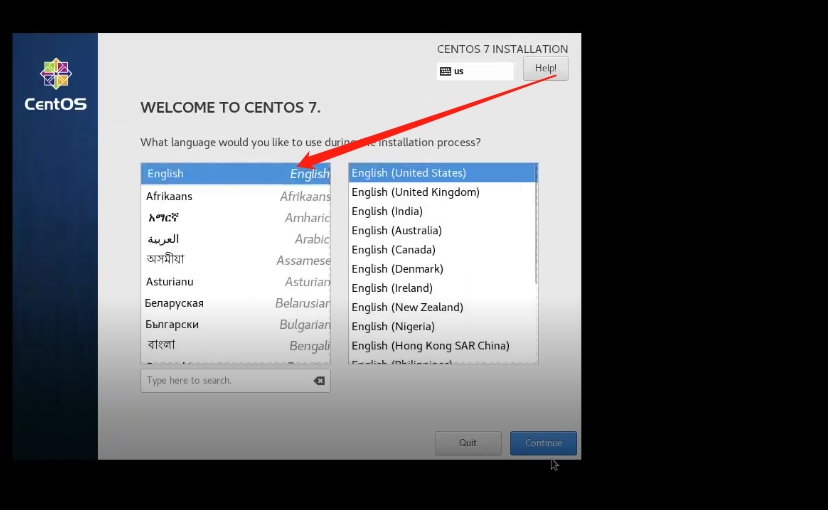Click the Help! button
Screen dimensions: 828x510
tap(545, 69)
